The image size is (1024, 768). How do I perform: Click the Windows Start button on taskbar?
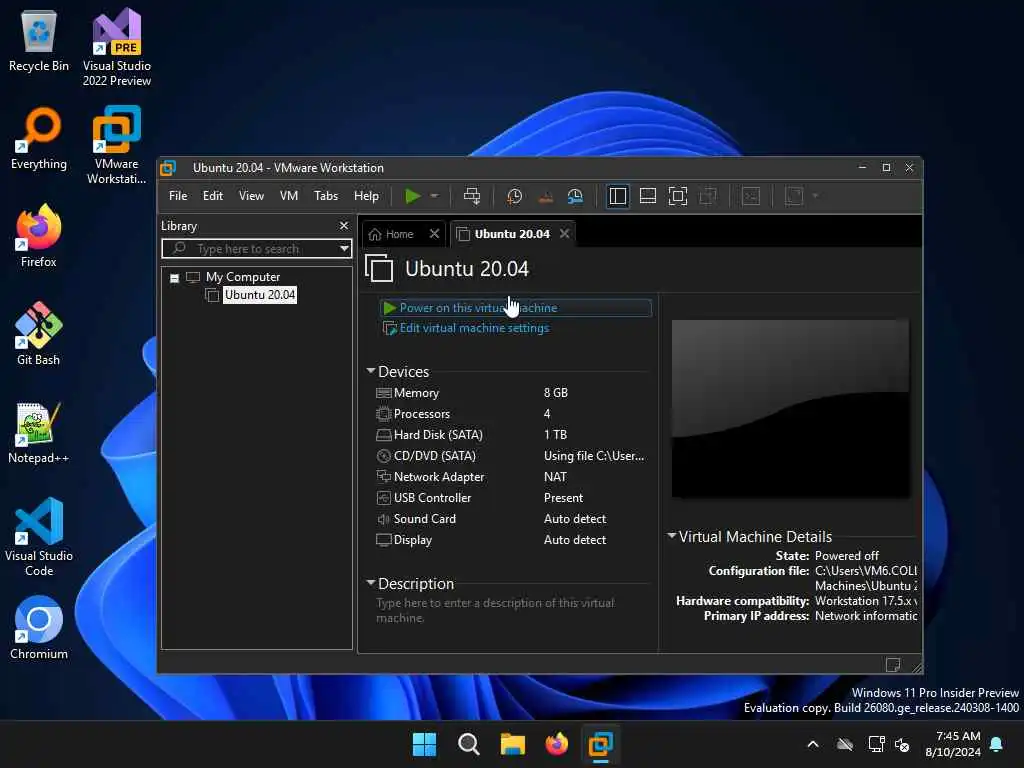[x=424, y=744]
